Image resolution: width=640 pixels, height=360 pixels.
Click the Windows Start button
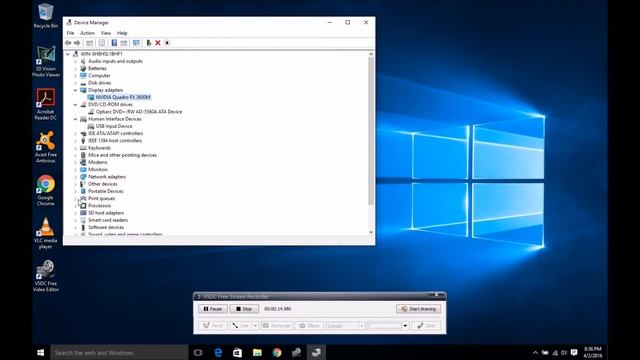[41, 353]
